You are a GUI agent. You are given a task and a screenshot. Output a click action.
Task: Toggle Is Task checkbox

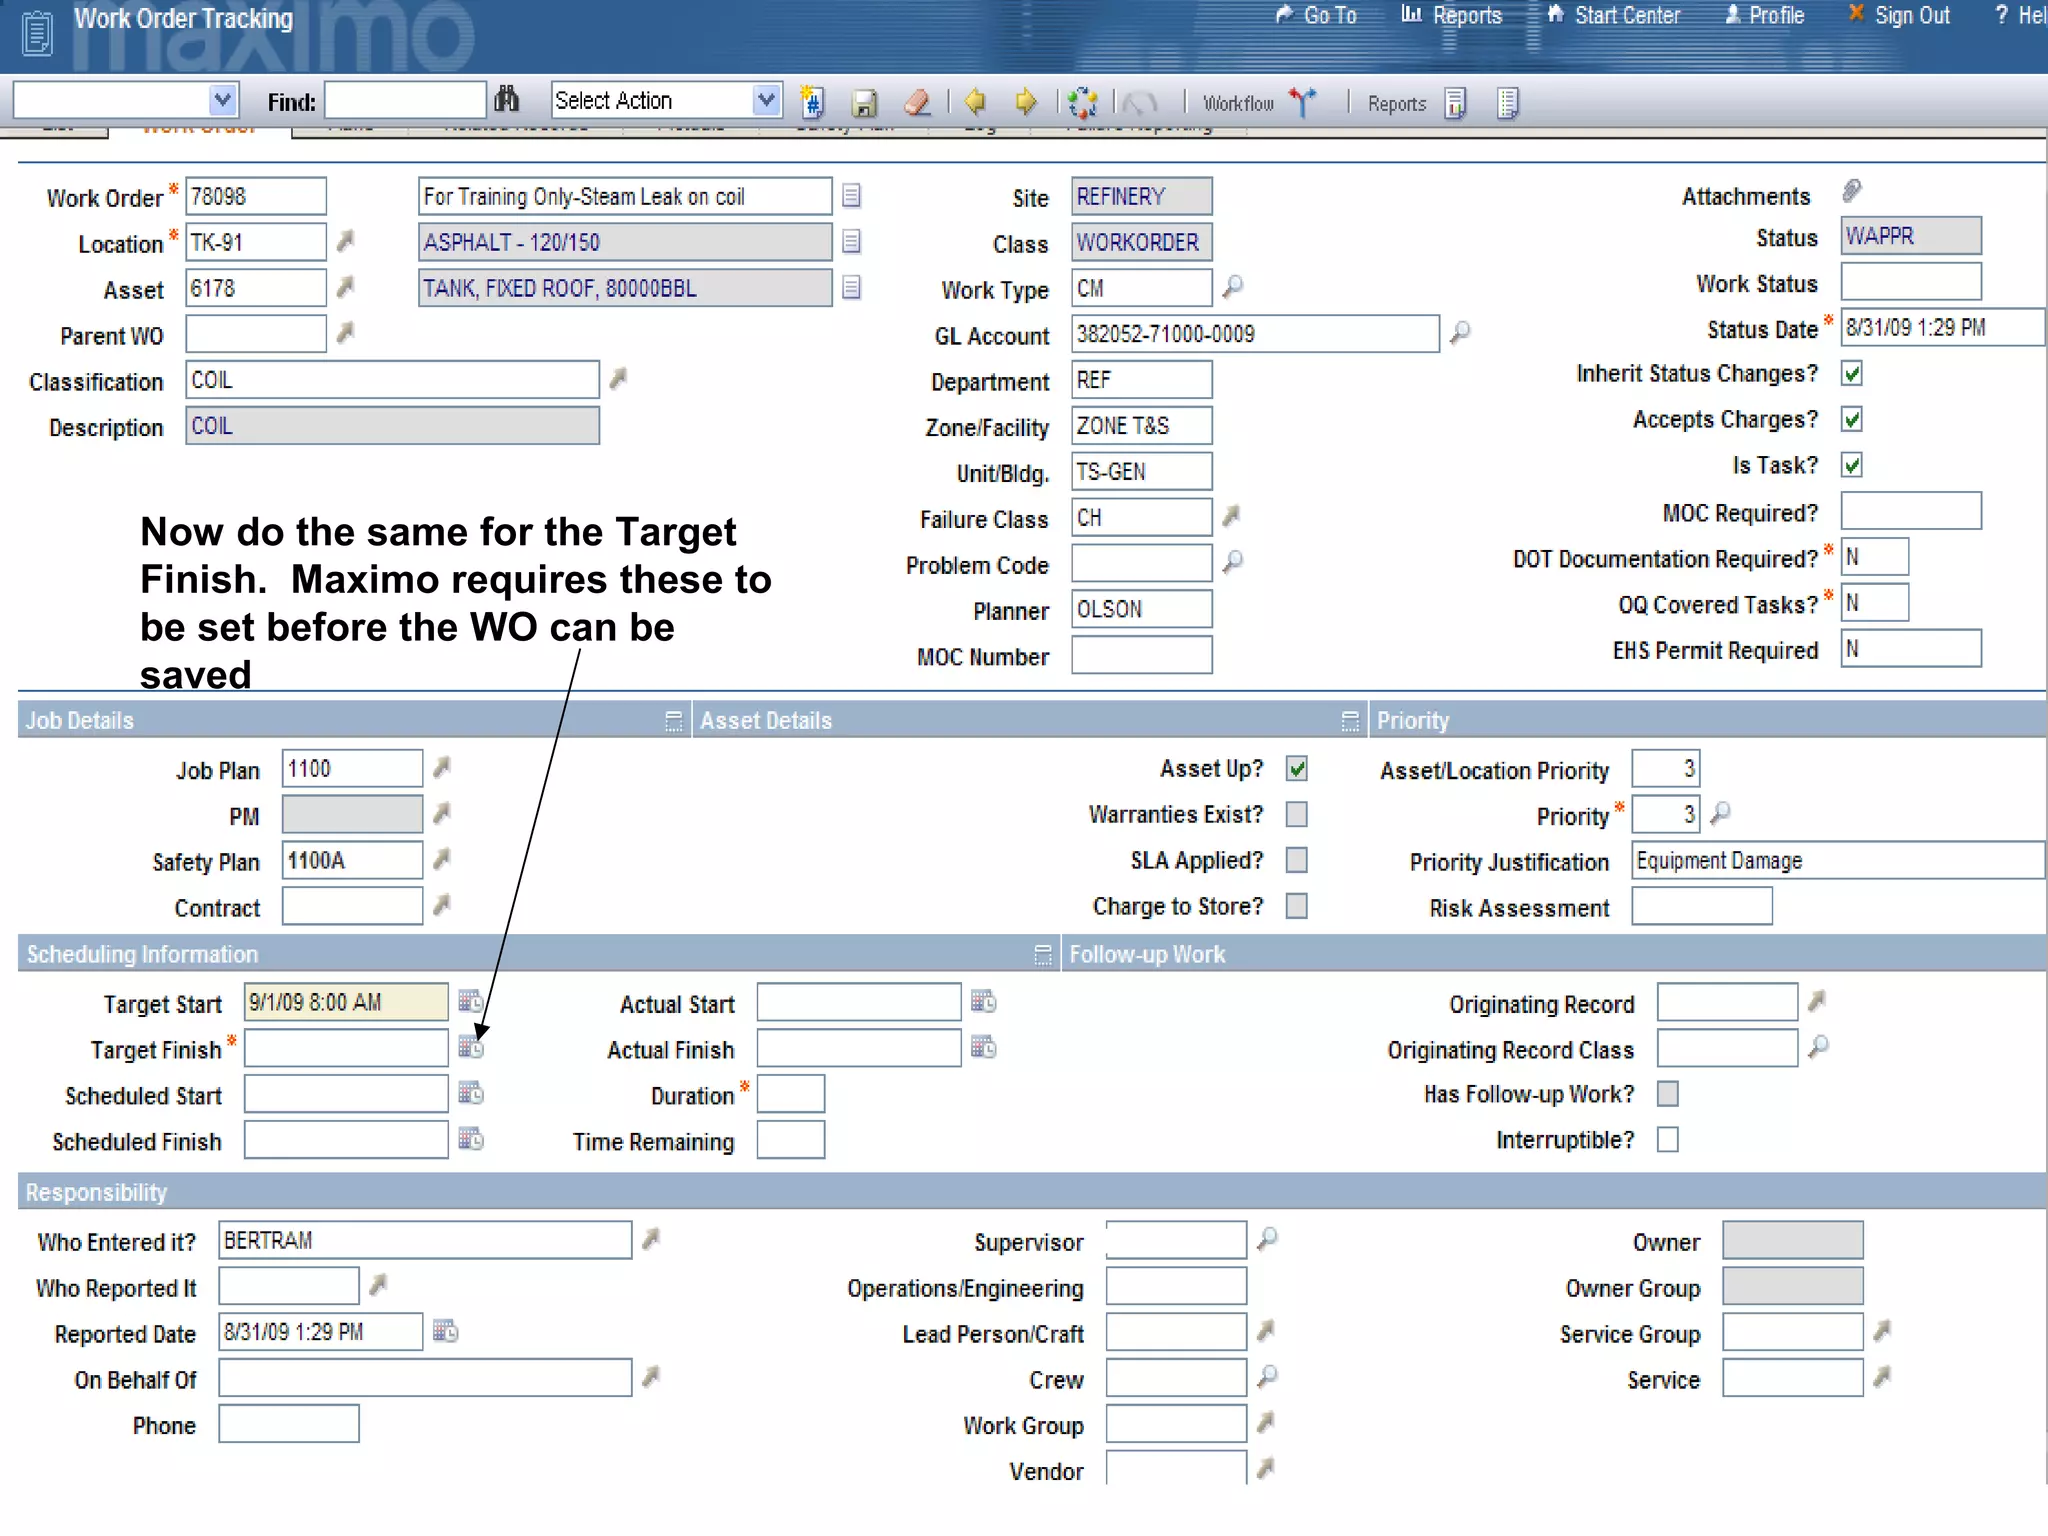click(x=1852, y=465)
